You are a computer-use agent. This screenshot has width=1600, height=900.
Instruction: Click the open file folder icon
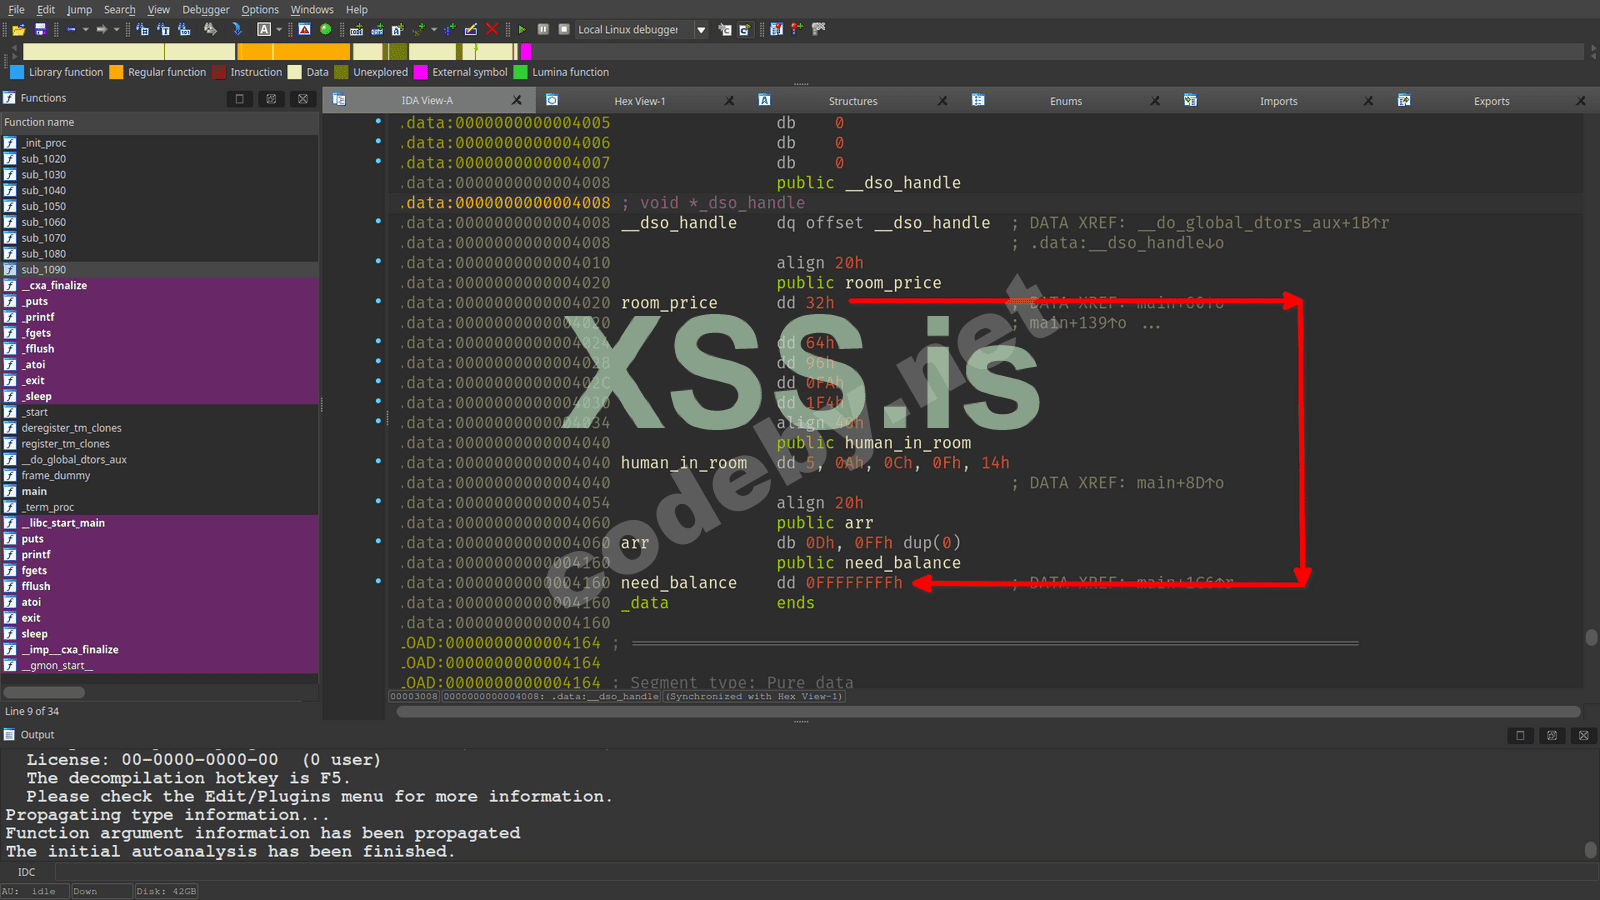tap(18, 30)
